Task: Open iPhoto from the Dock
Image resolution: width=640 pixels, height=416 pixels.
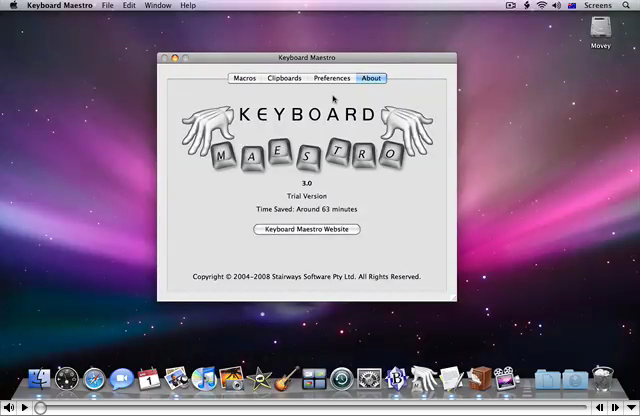Action: tap(177, 378)
